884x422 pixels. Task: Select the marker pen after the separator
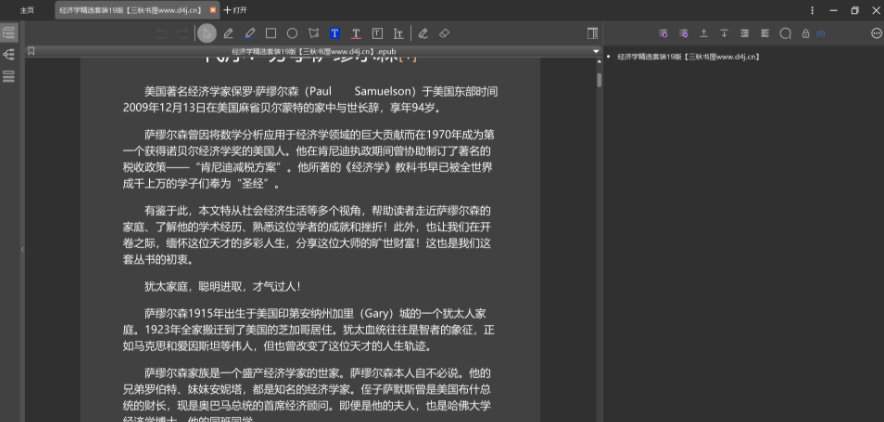423,34
